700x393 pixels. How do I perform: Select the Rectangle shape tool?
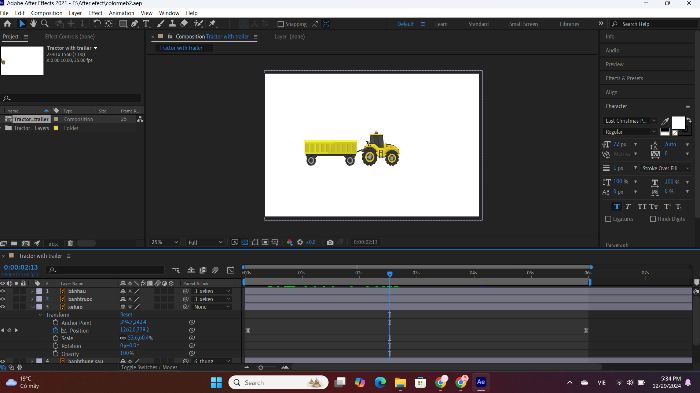[x=122, y=24]
